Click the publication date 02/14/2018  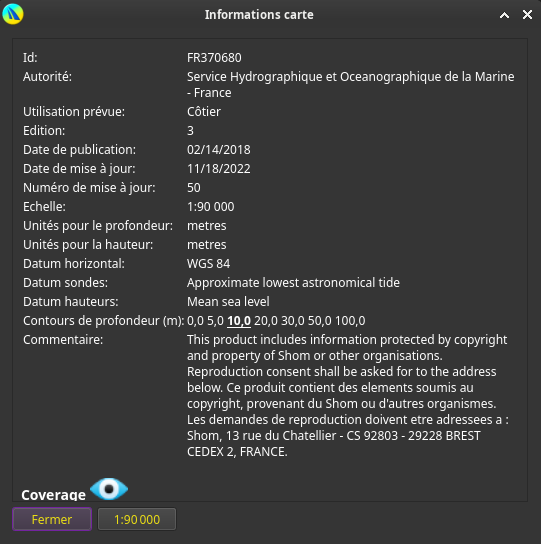(x=219, y=150)
